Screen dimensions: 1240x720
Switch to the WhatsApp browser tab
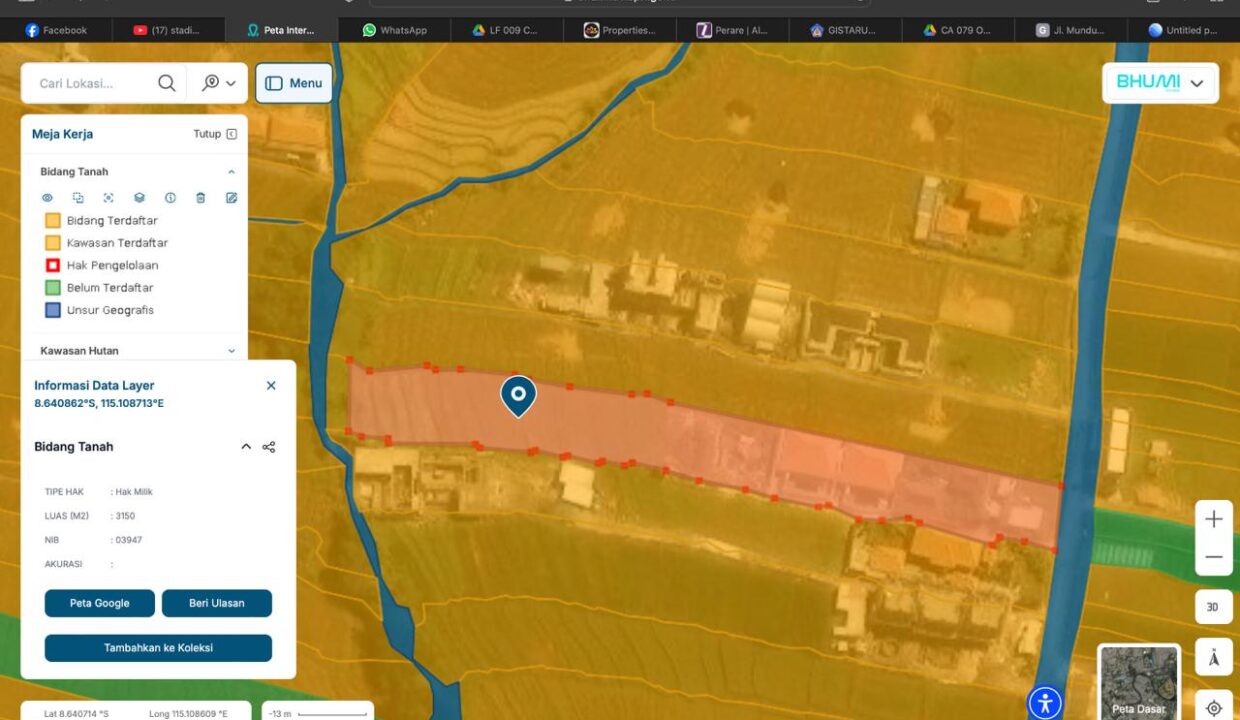(395, 30)
